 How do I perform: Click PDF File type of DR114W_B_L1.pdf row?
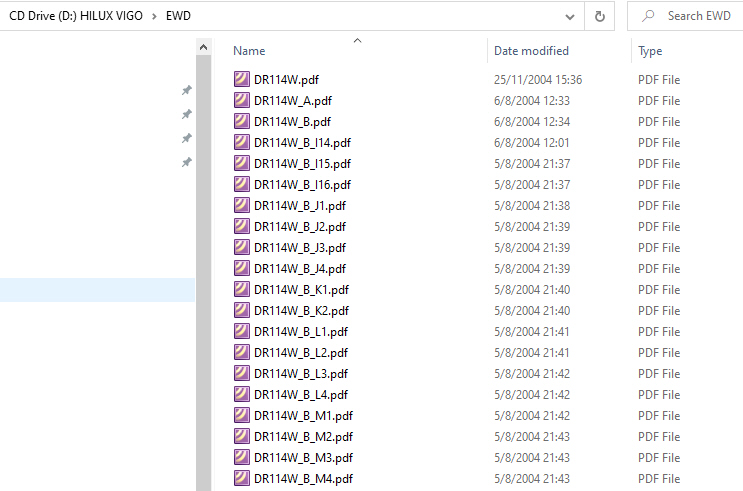(x=659, y=331)
